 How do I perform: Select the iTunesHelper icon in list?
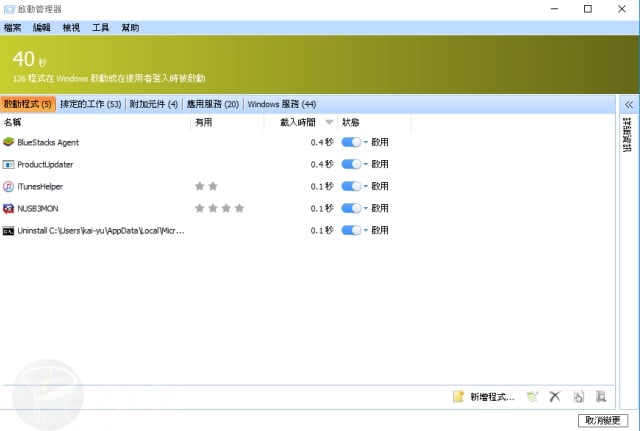(9, 186)
